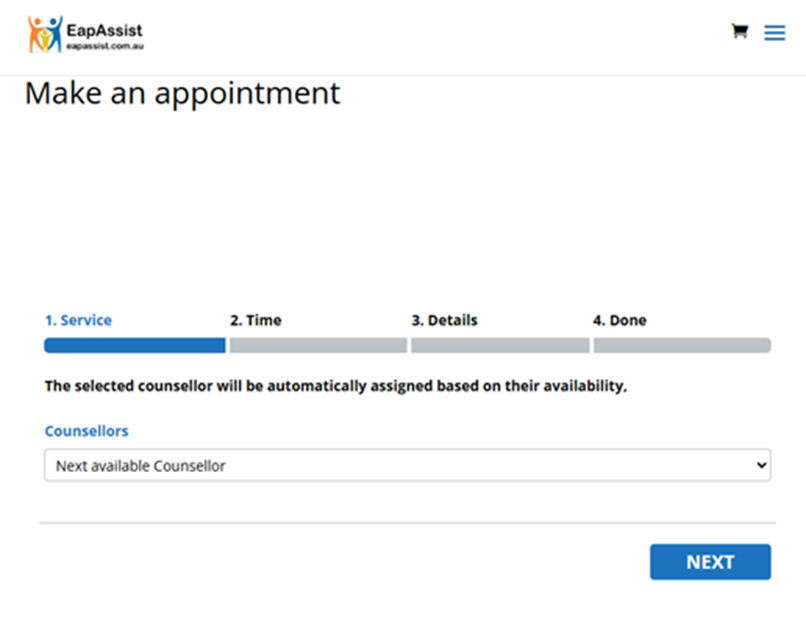Click the blue Service progress bar segment

pyautogui.click(x=134, y=346)
